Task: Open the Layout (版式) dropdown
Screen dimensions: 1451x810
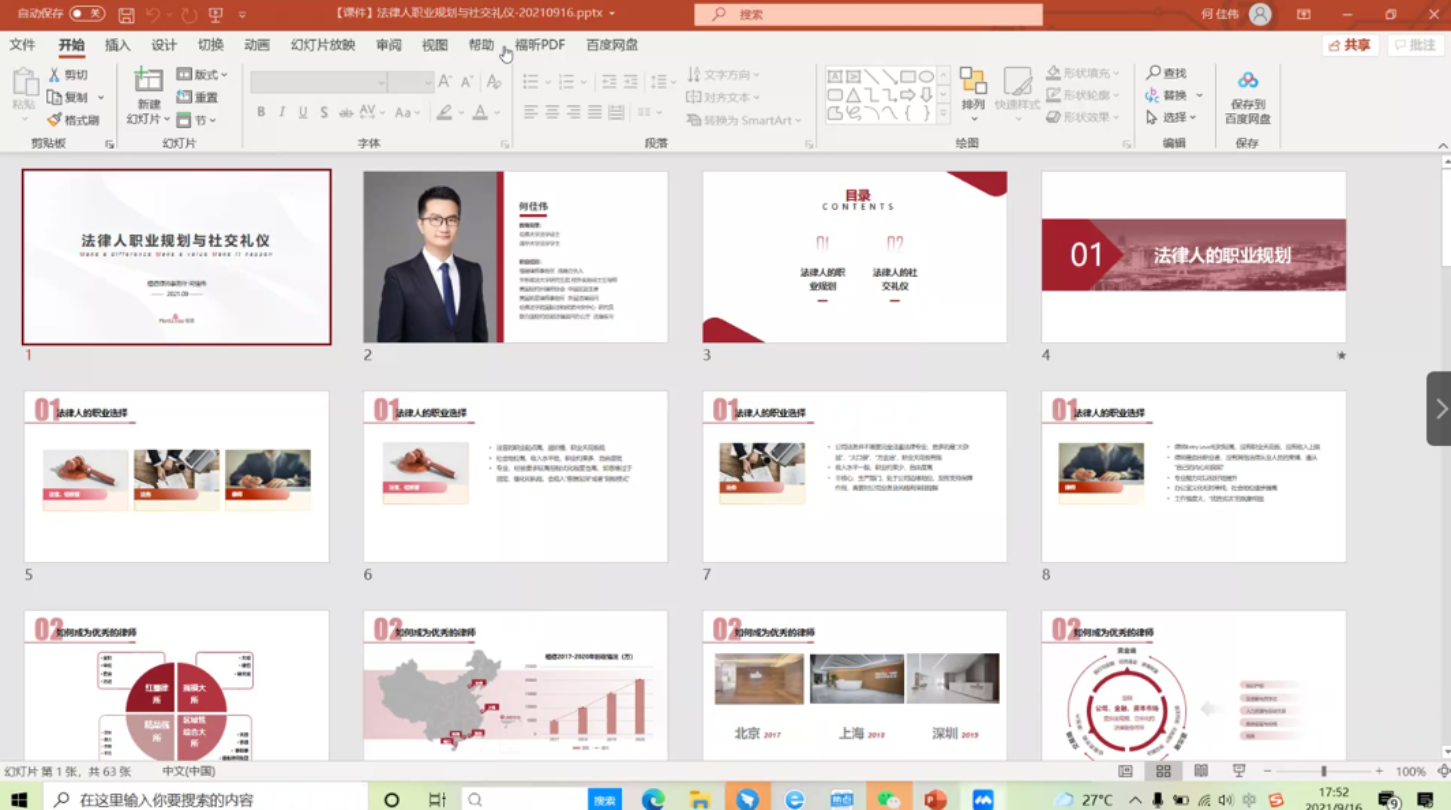Action: tap(200, 74)
